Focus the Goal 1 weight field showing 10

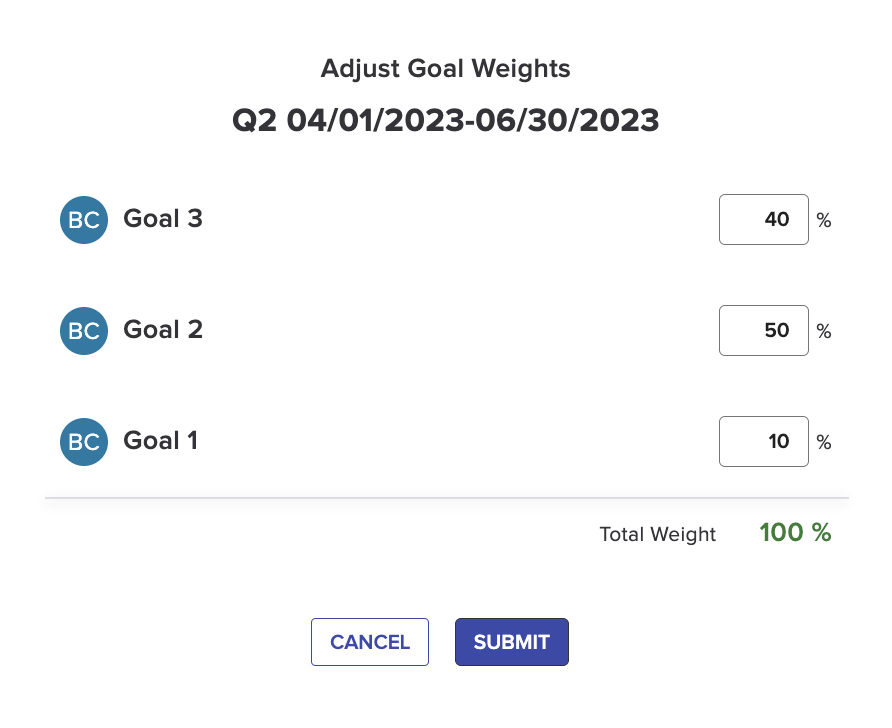point(763,441)
